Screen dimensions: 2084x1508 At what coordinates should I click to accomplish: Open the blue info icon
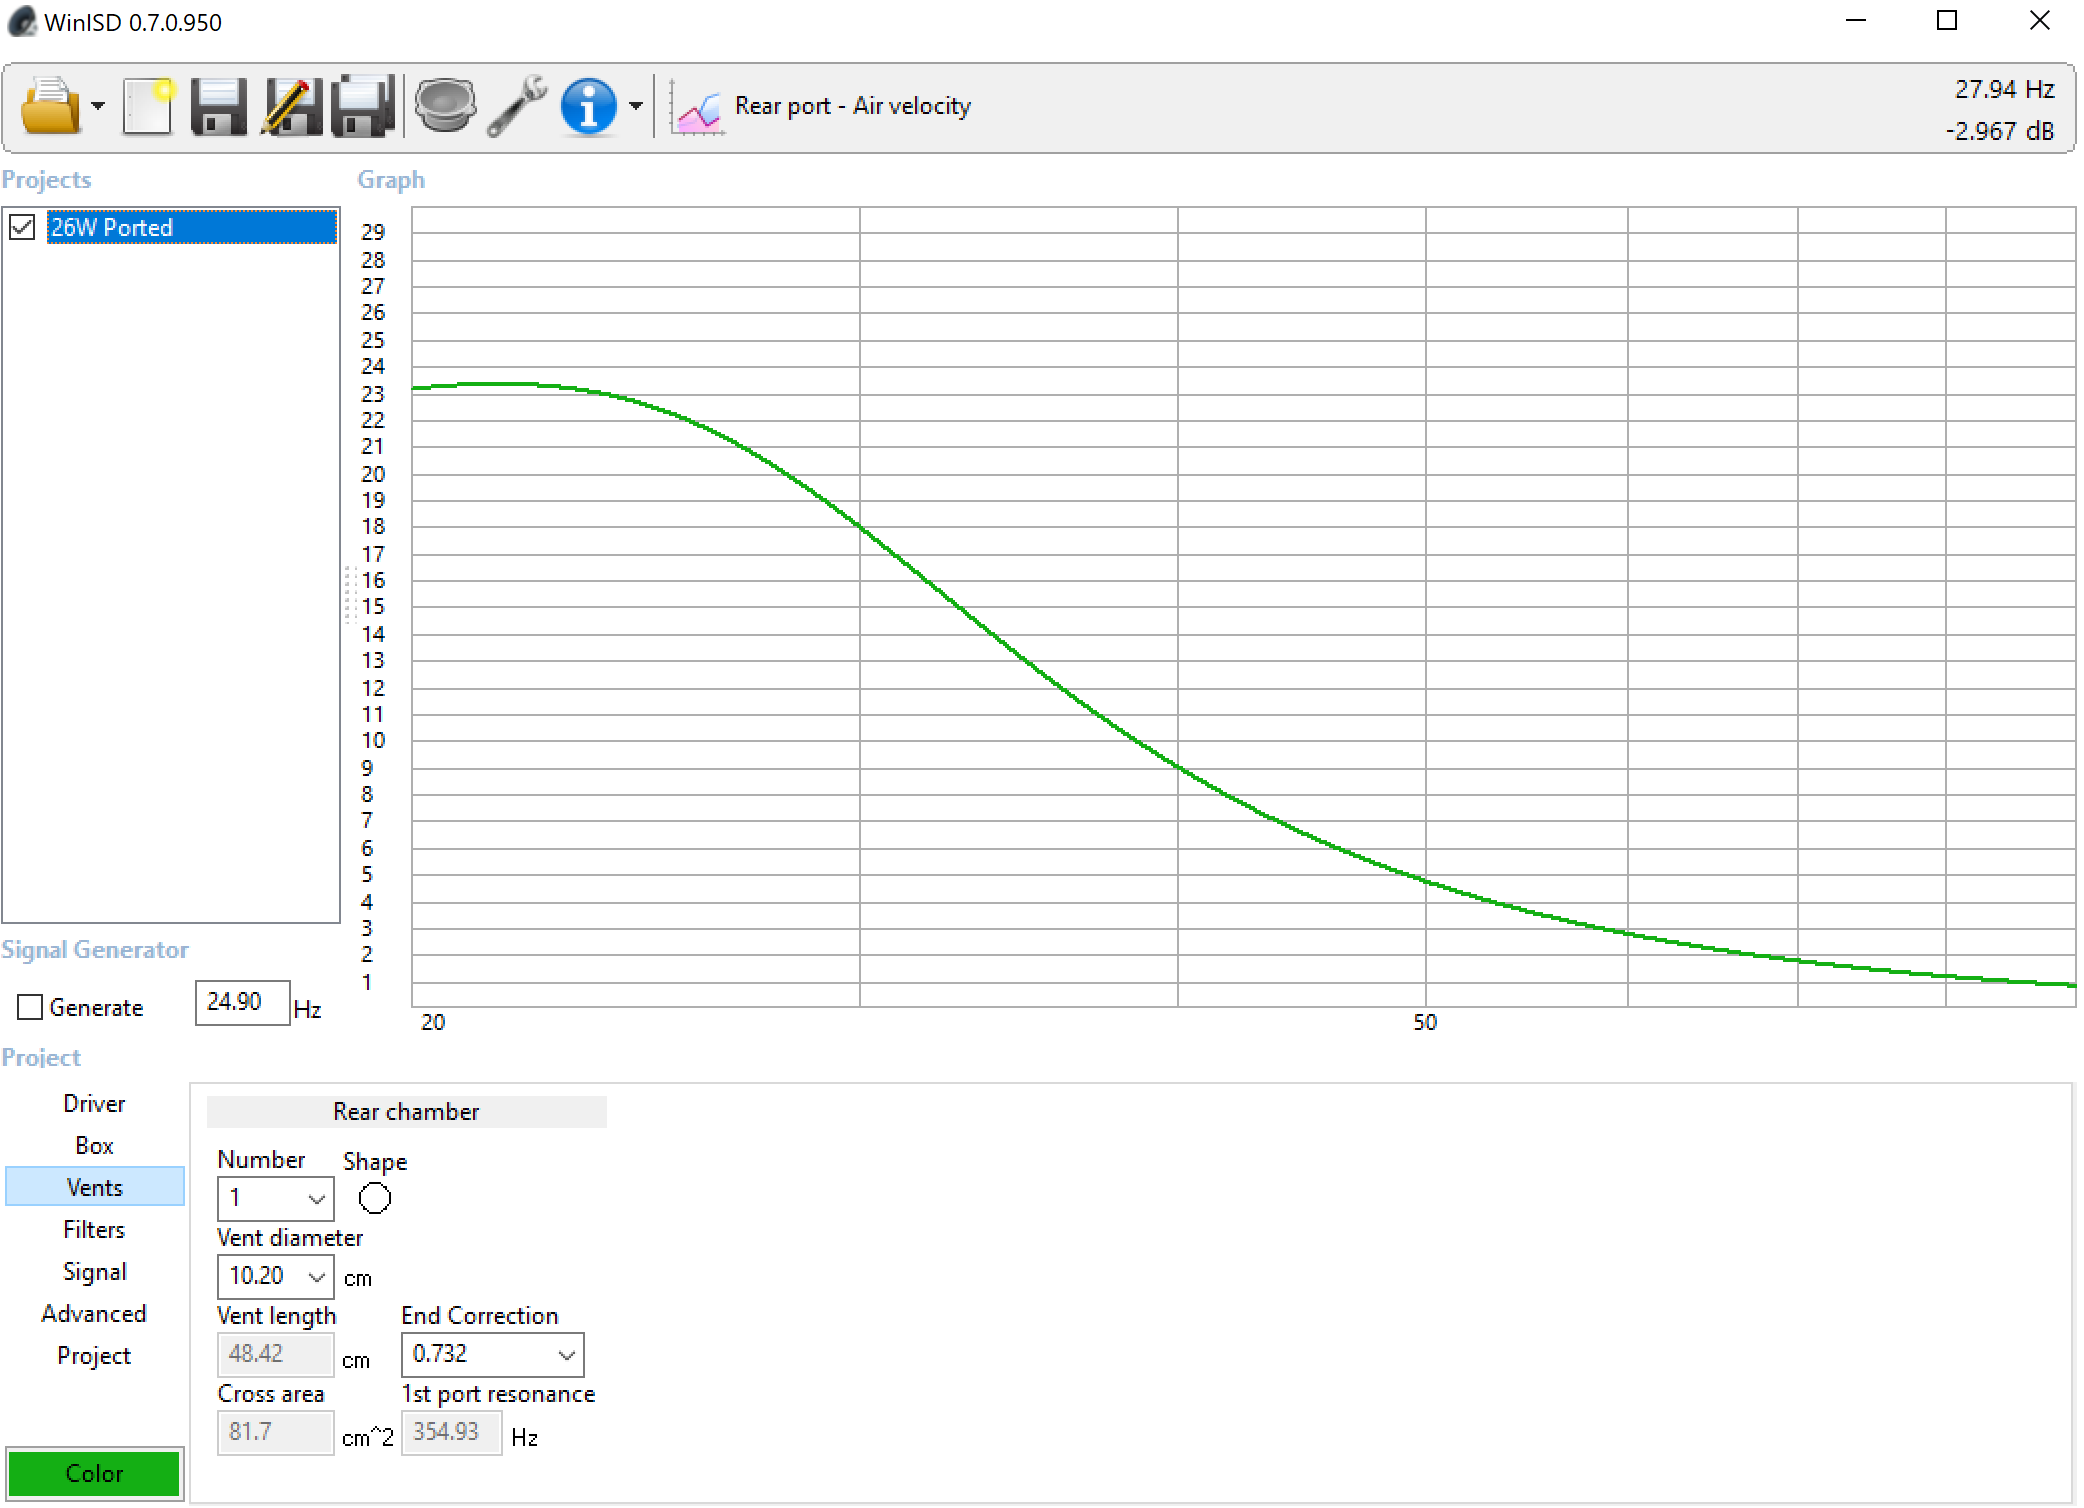coord(589,106)
